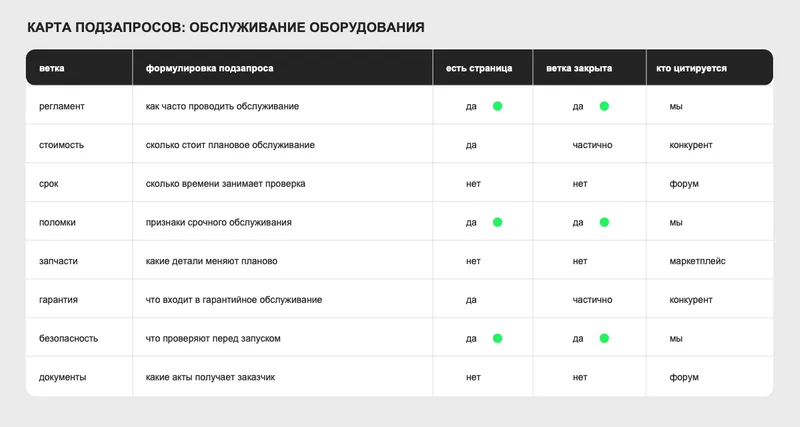The width and height of the screenshot is (800, 427).
Task: Click «нет» under «есть страница» in запчасти row
Action: point(473,261)
